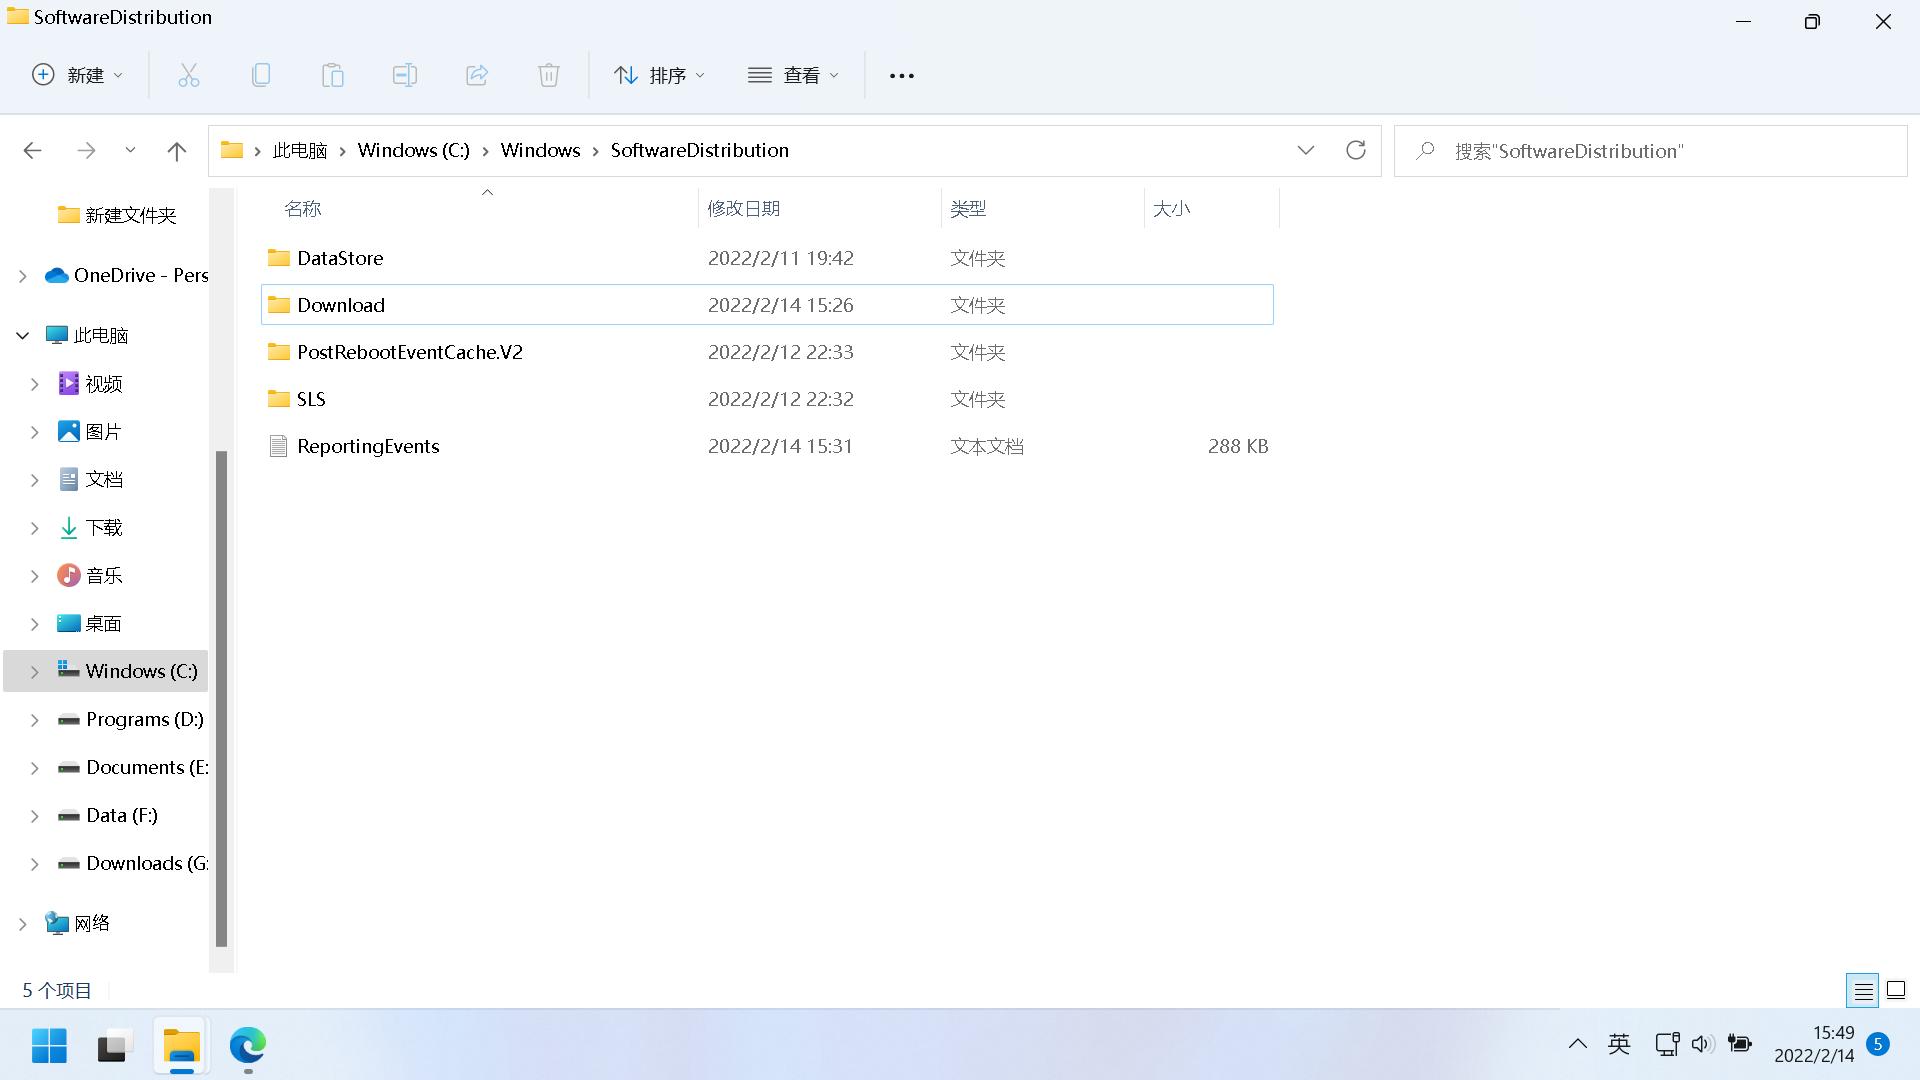Cut the selected Download folder
Image resolution: width=1920 pixels, height=1080 pixels.
click(x=189, y=75)
